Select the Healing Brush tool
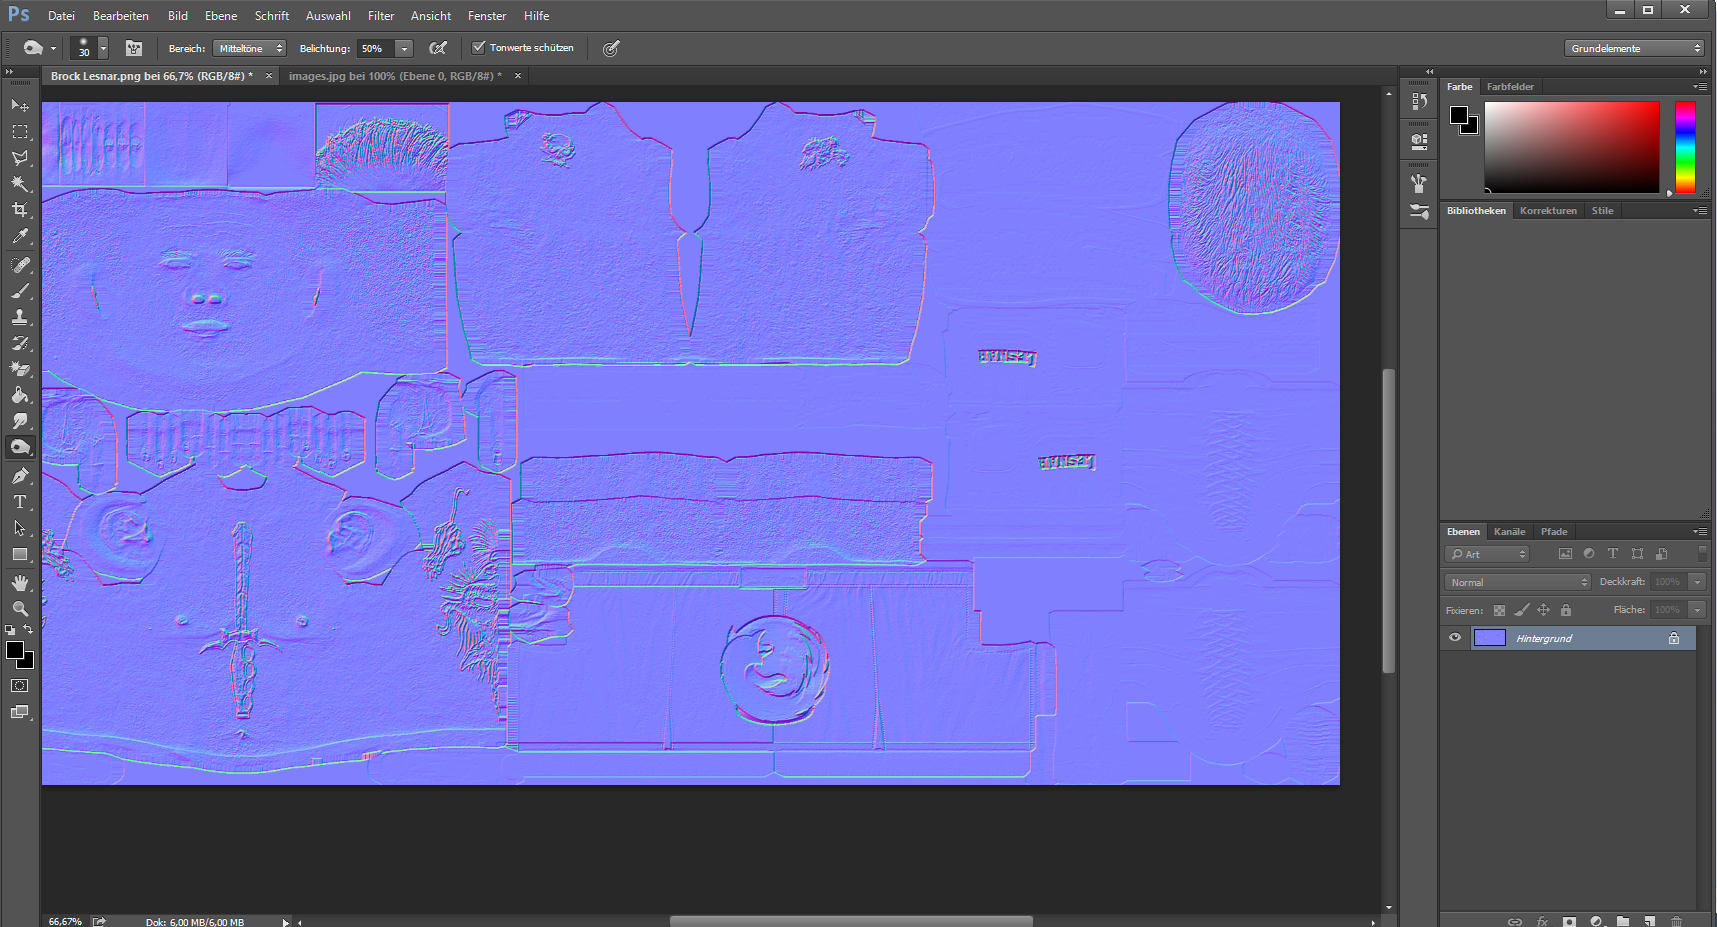This screenshot has height=927, width=1717. [x=20, y=265]
